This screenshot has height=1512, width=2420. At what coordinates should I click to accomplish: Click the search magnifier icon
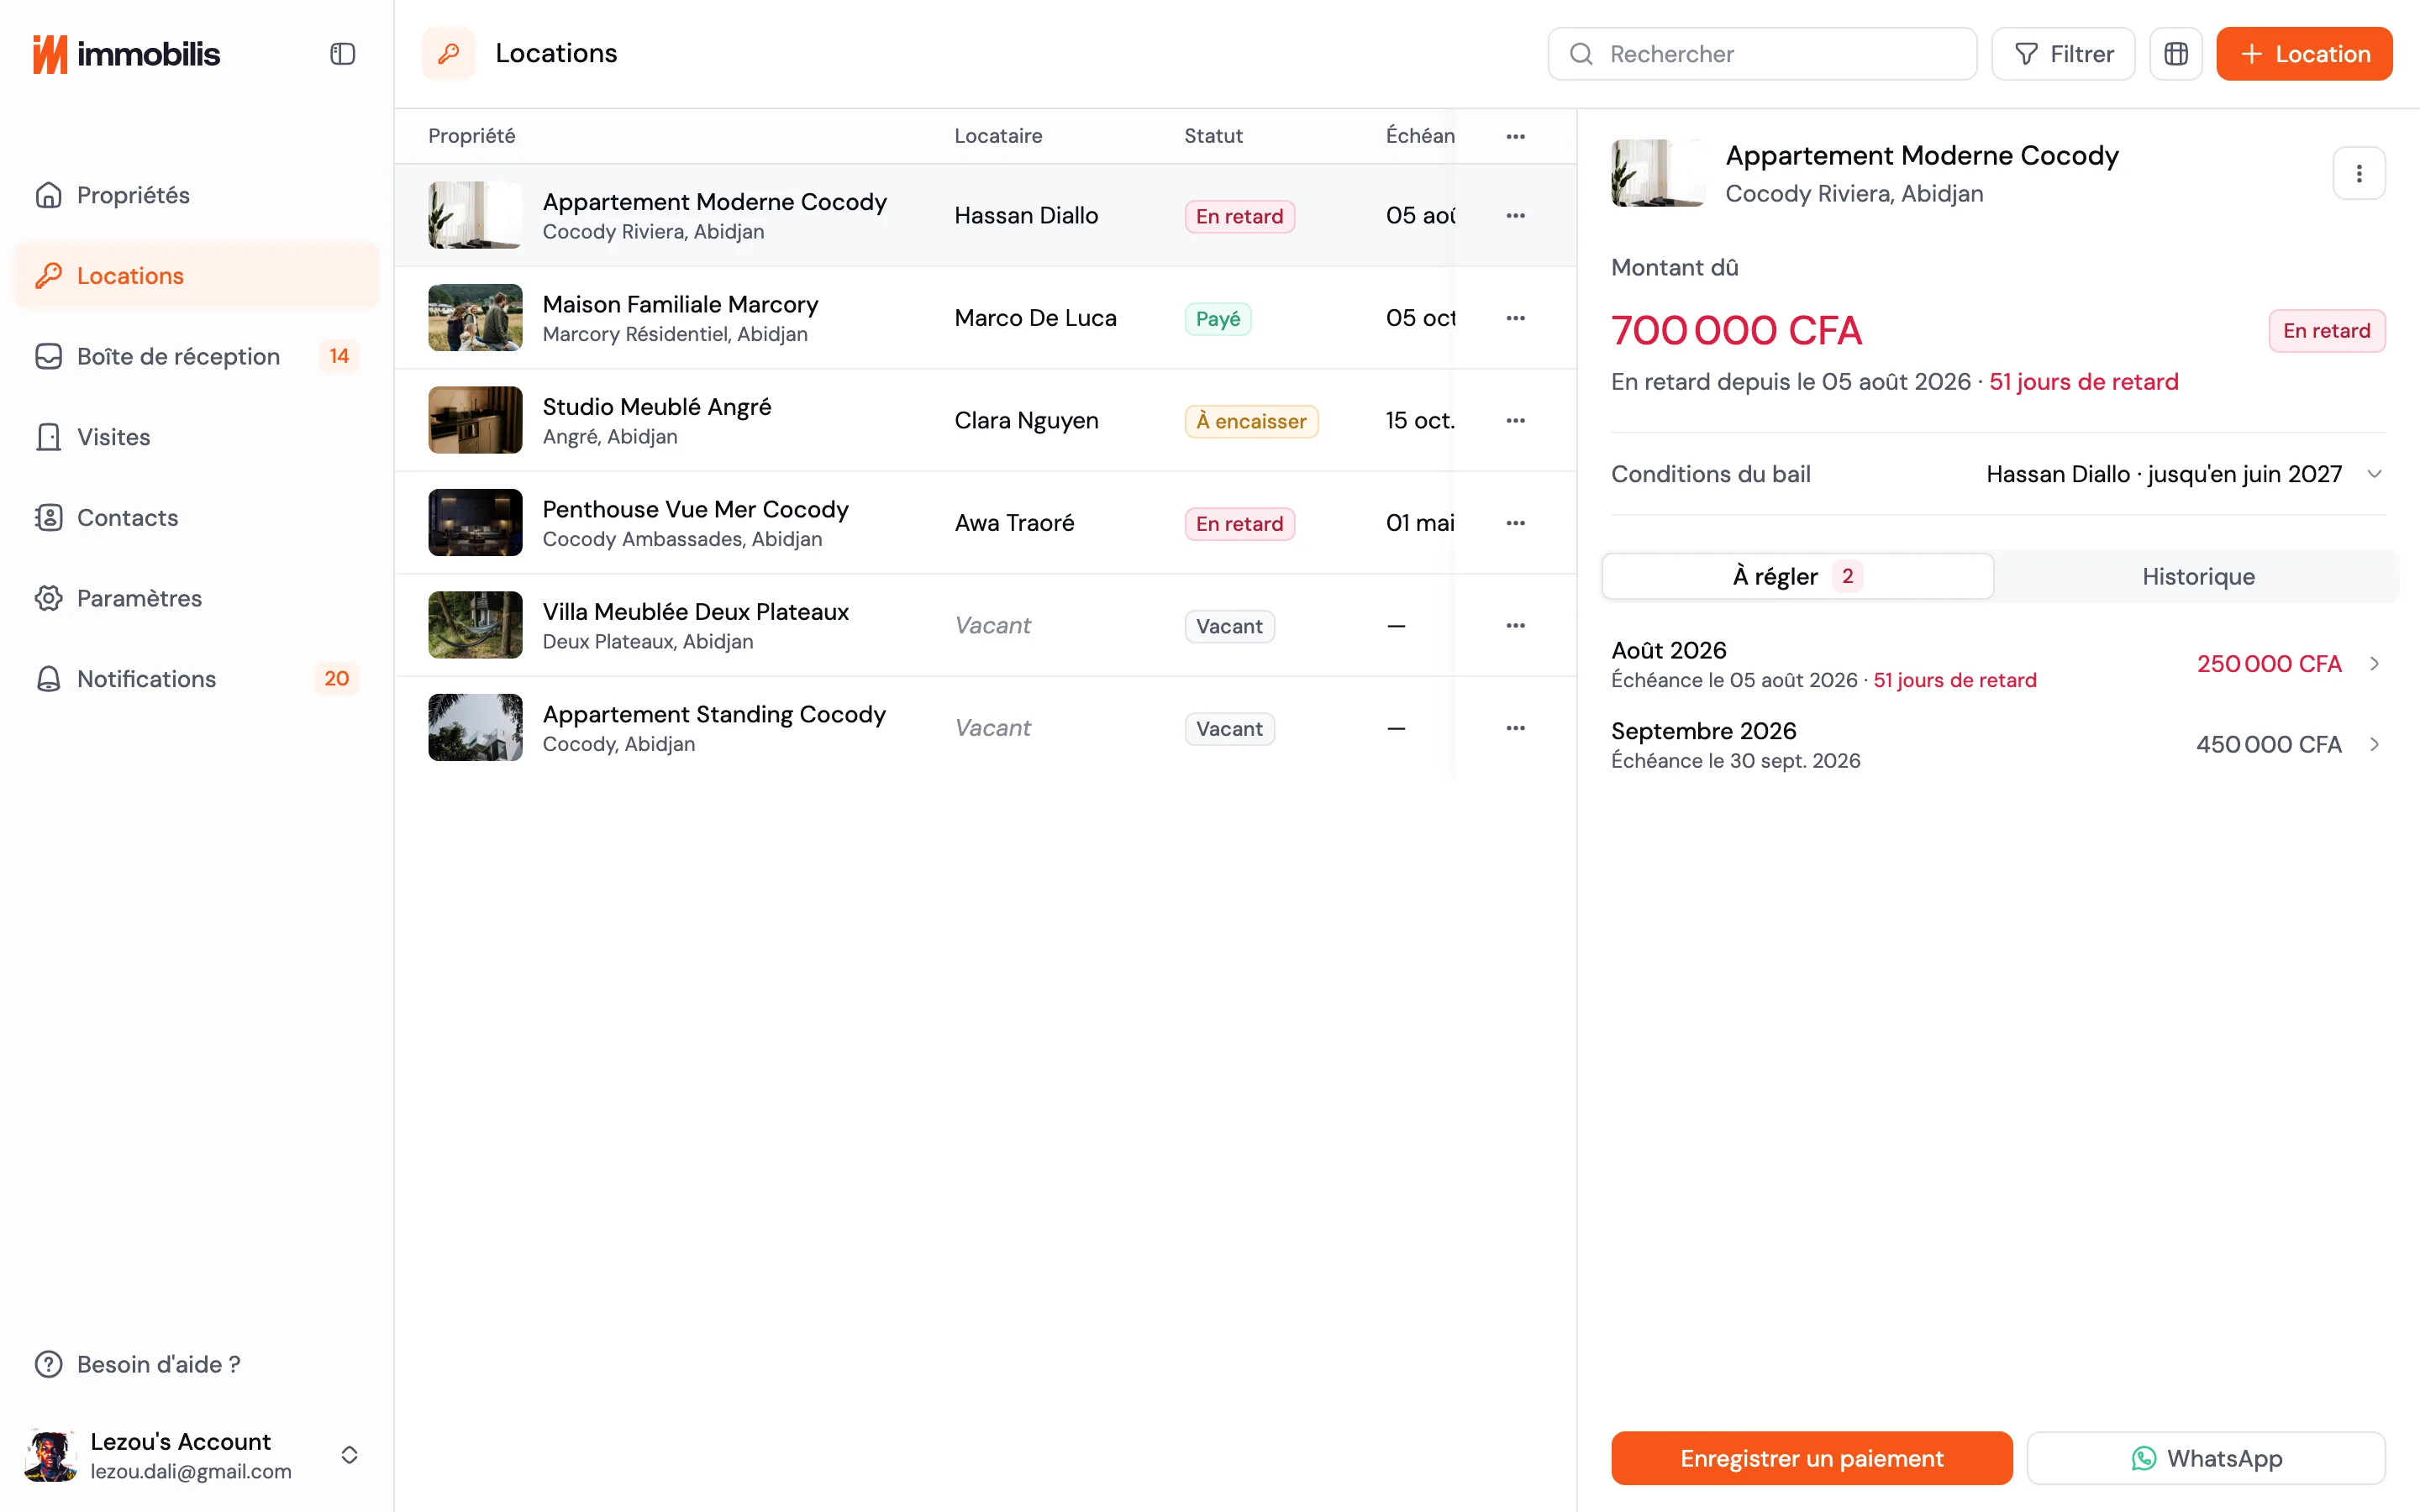coord(1581,54)
